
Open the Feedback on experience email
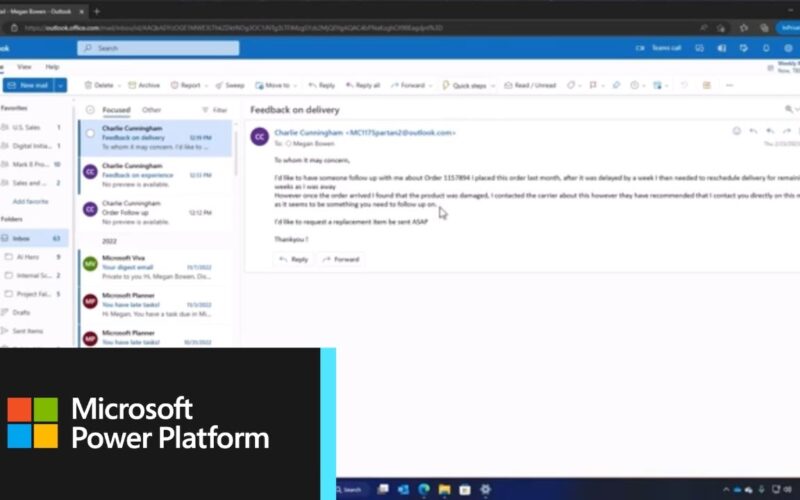[156, 175]
